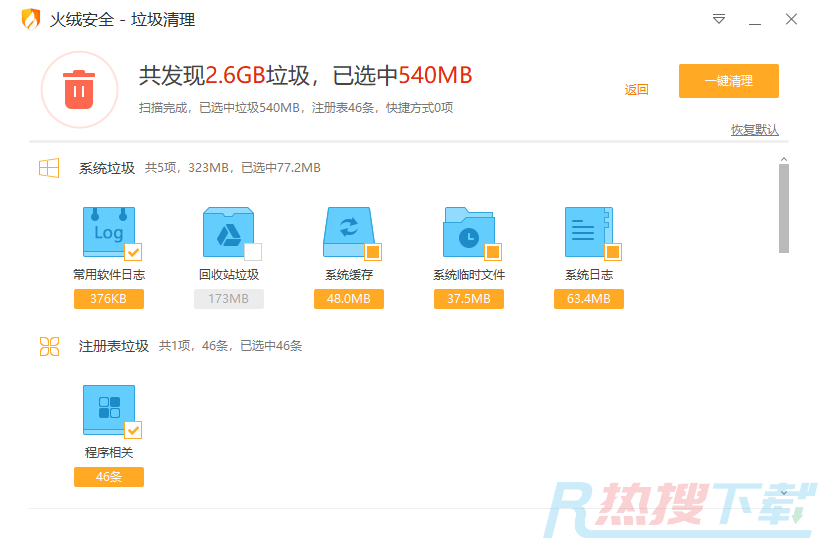Click the 46条 count badge
The image size is (818, 538).
(x=109, y=476)
